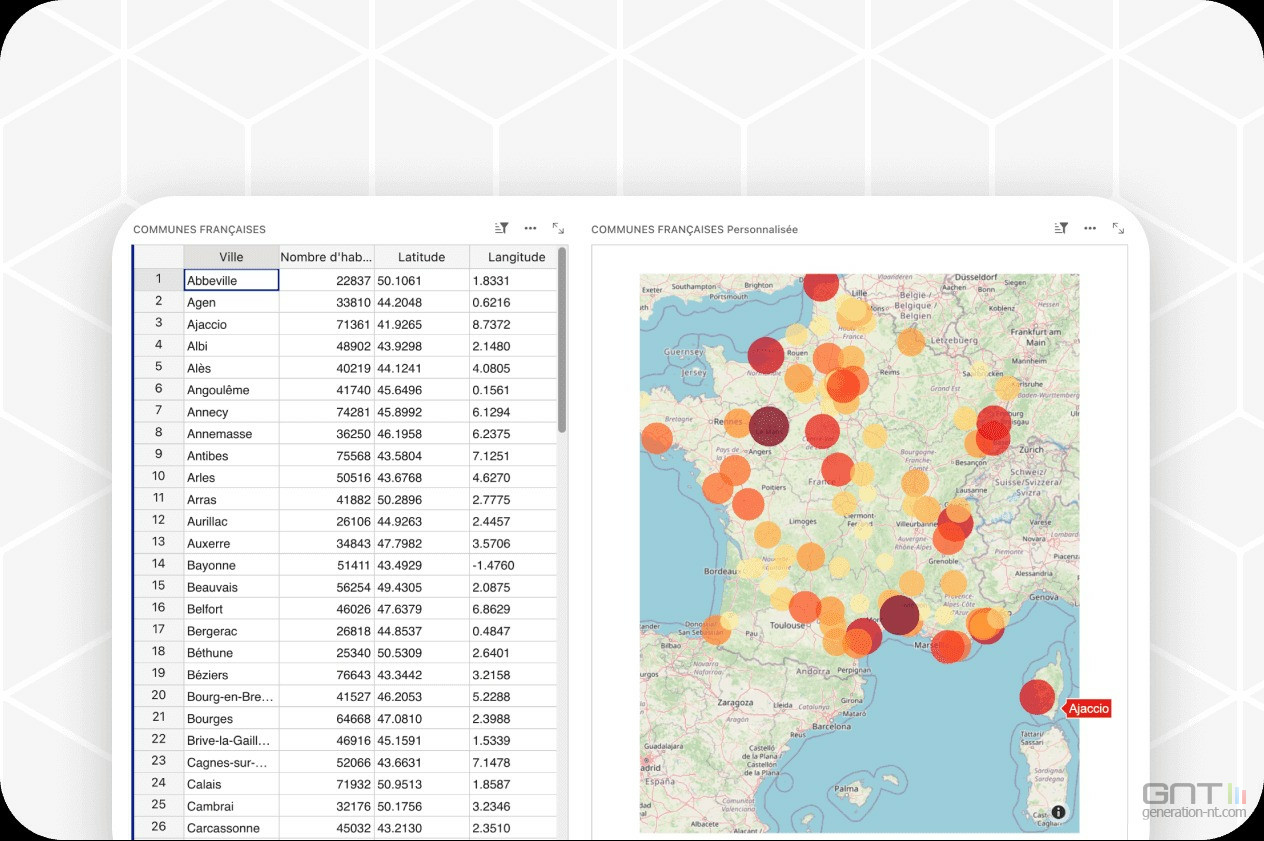Open more options menu of map panel

(1090, 229)
